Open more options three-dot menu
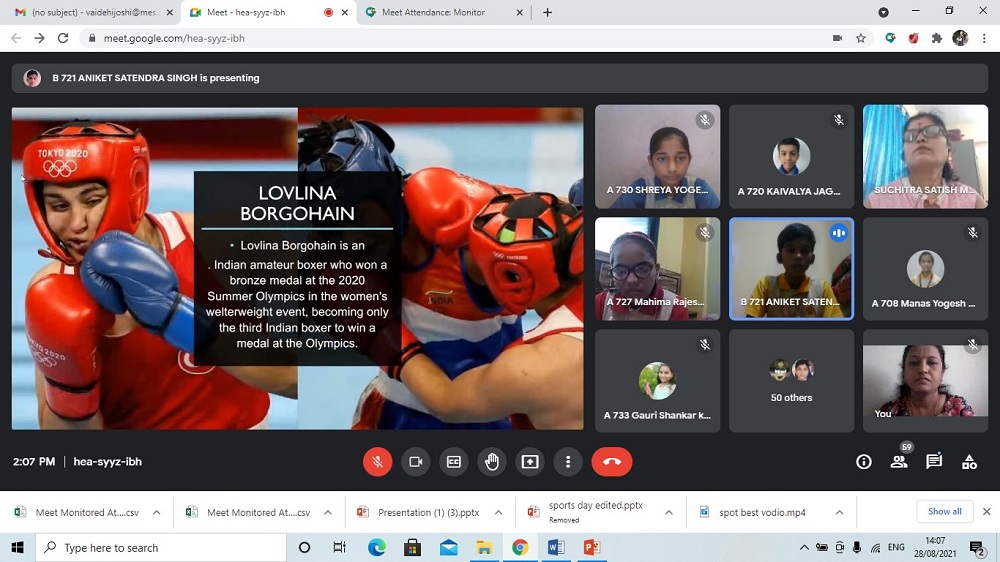The image size is (1000, 562). (x=568, y=462)
